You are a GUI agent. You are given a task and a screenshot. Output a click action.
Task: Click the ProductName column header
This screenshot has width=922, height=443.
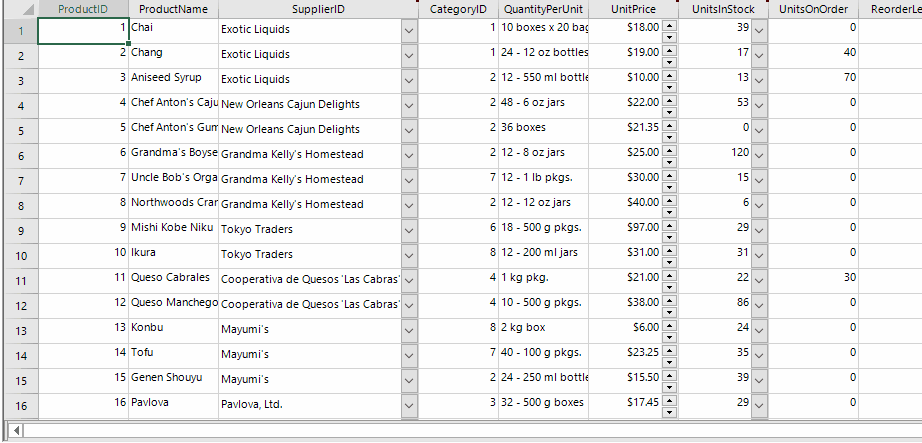point(173,9)
